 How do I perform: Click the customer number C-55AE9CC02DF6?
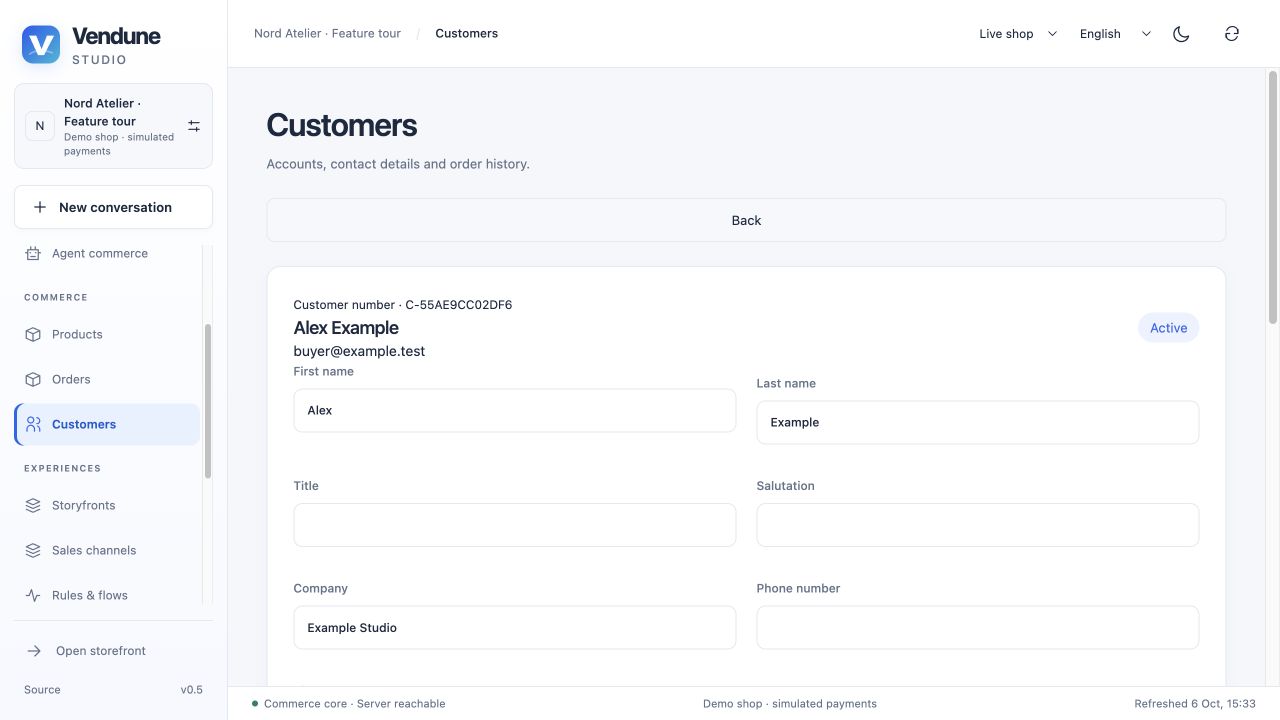[459, 305]
